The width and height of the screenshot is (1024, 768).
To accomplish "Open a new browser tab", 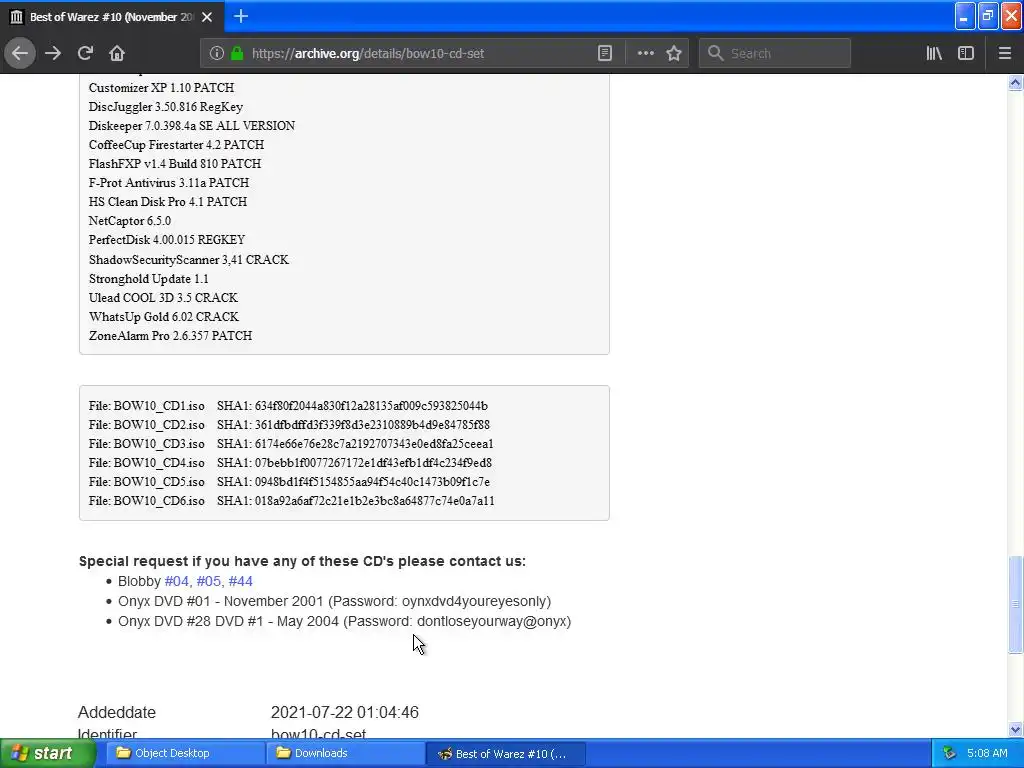I will tap(240, 16).
